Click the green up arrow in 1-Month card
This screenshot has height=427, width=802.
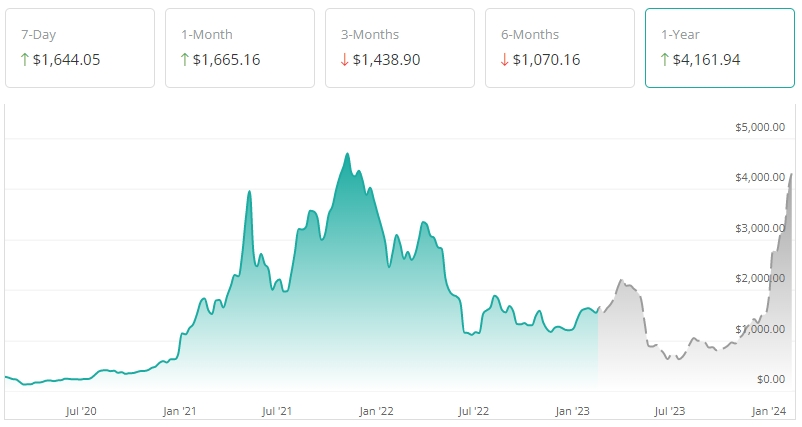coord(186,60)
